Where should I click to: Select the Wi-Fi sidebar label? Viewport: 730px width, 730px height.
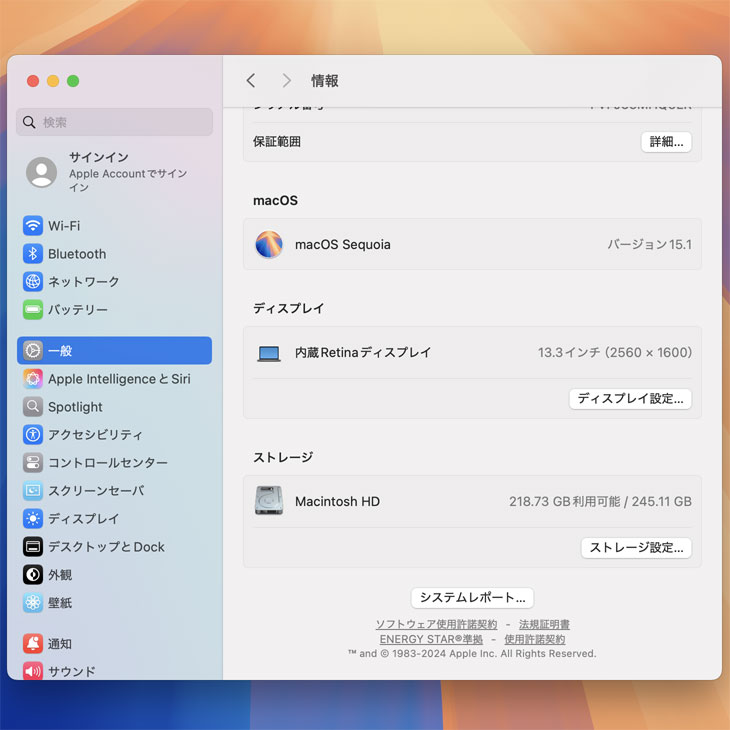(x=64, y=226)
